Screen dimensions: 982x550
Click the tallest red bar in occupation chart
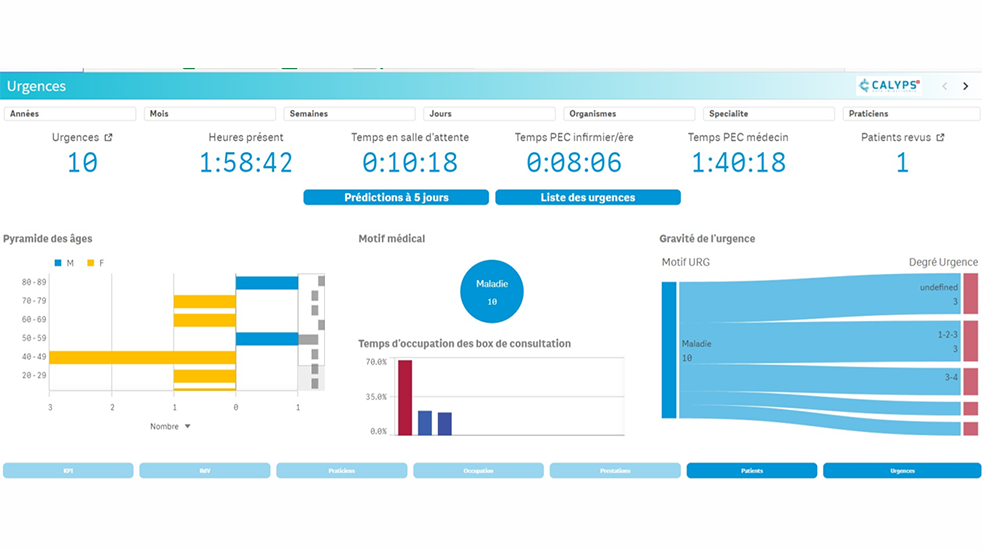405,398
